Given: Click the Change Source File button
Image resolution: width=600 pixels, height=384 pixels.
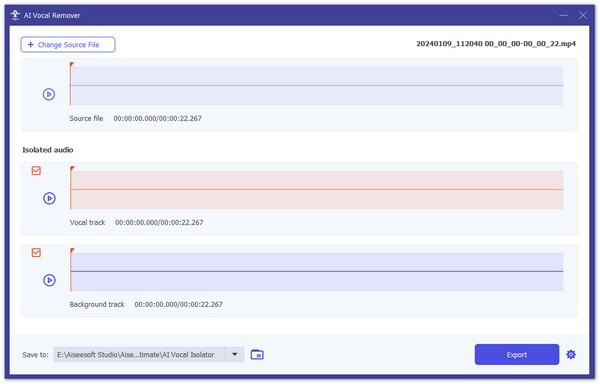Looking at the screenshot, I should pyautogui.click(x=68, y=44).
